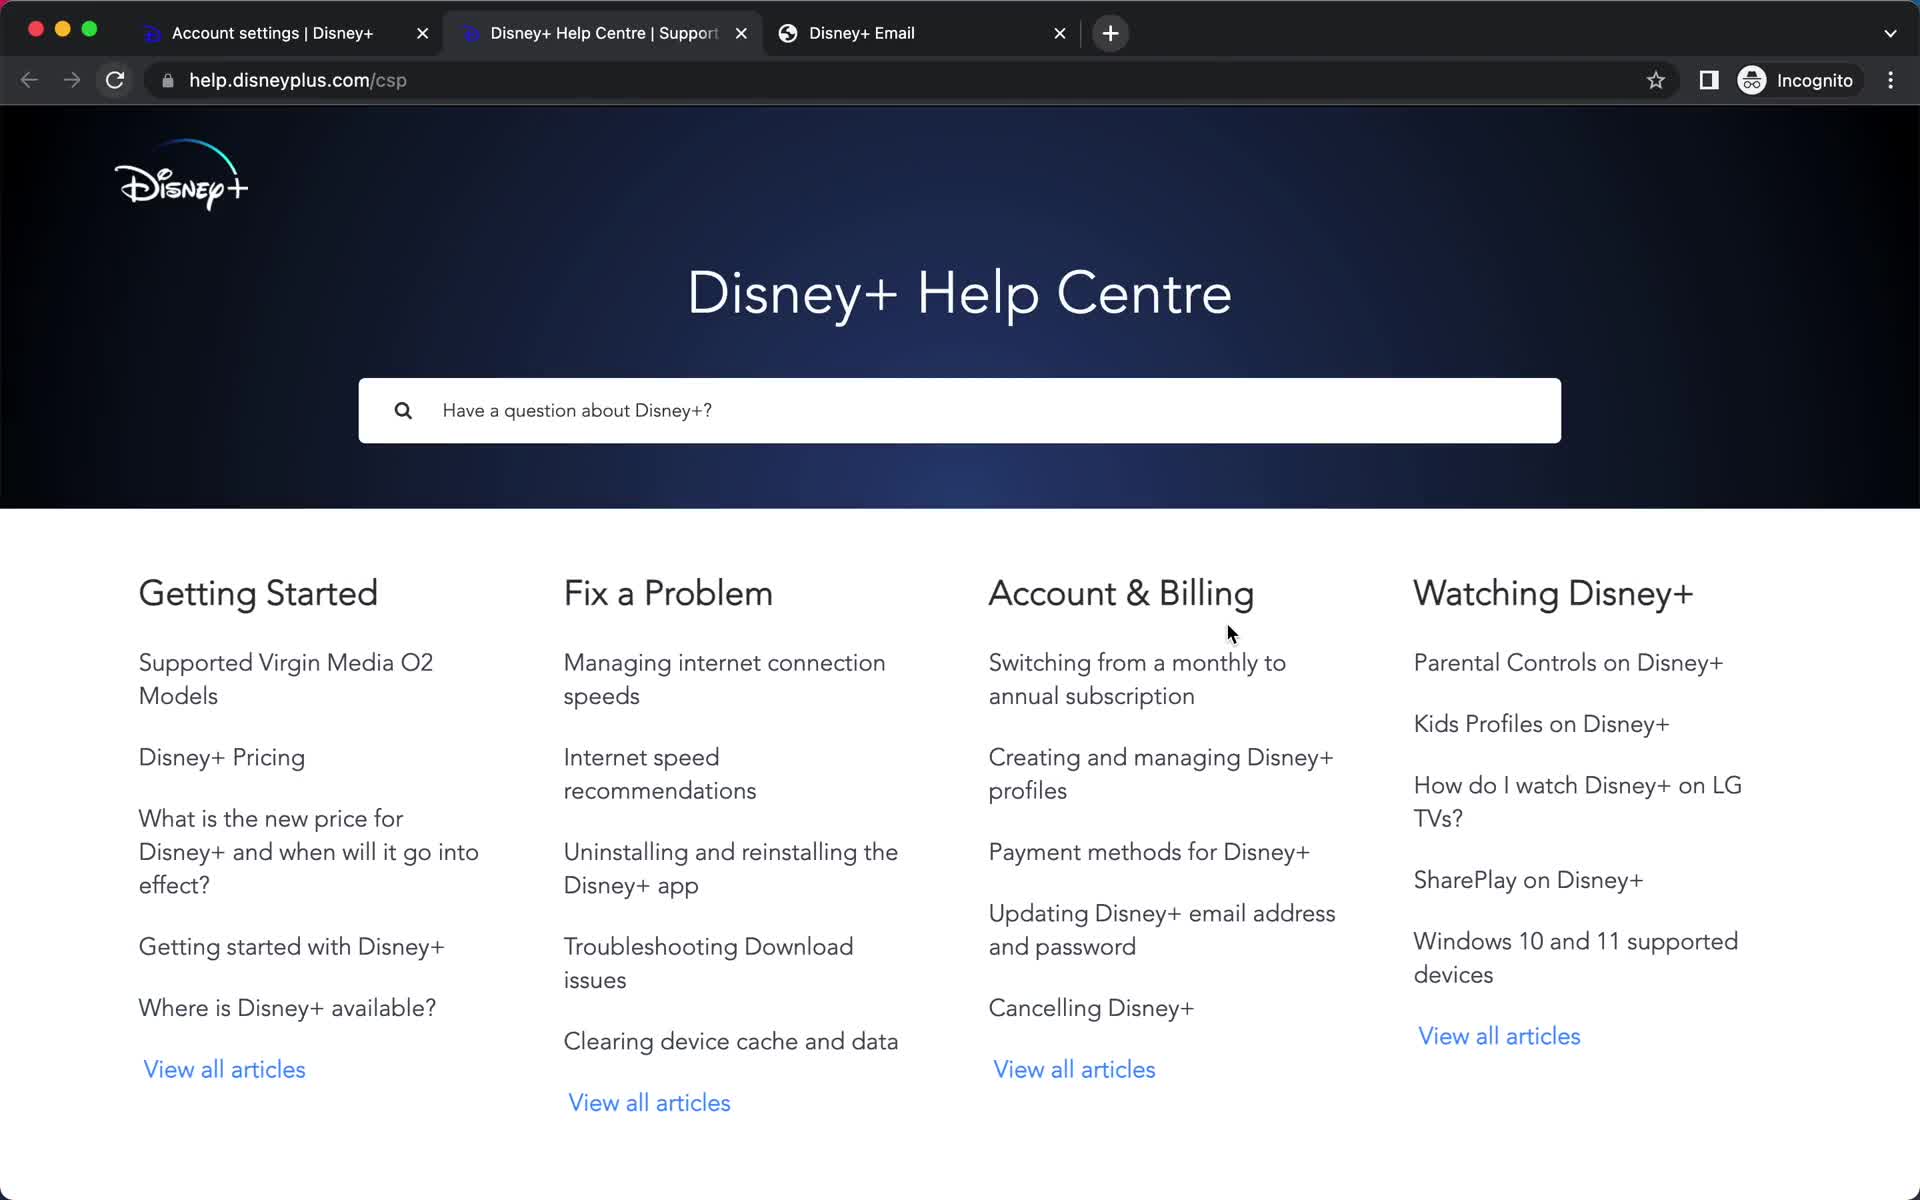Open Getting started with Disney+ article
Viewport: 1920px width, 1200px height.
pyautogui.click(x=292, y=947)
